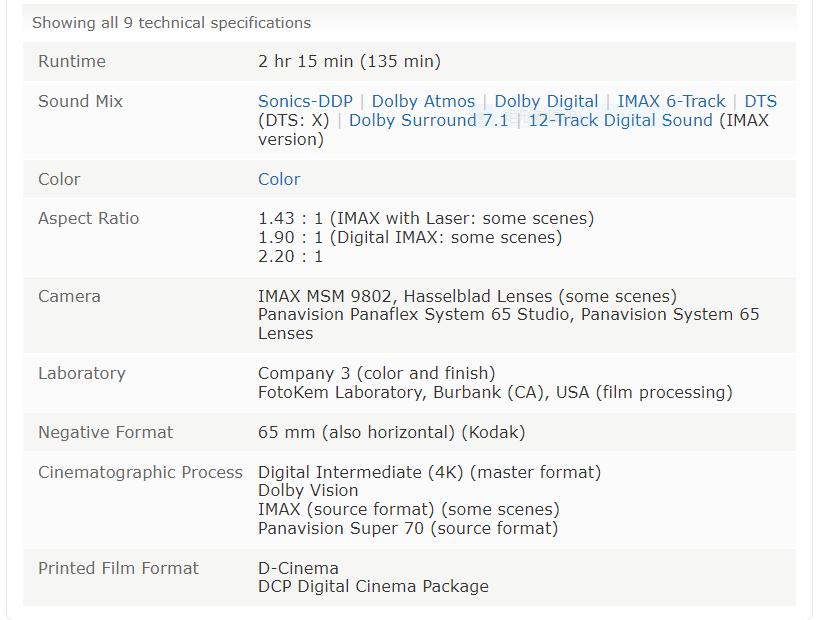
Task: Open the Dolby Surround 7.1 link
Action: pyautogui.click(x=428, y=120)
